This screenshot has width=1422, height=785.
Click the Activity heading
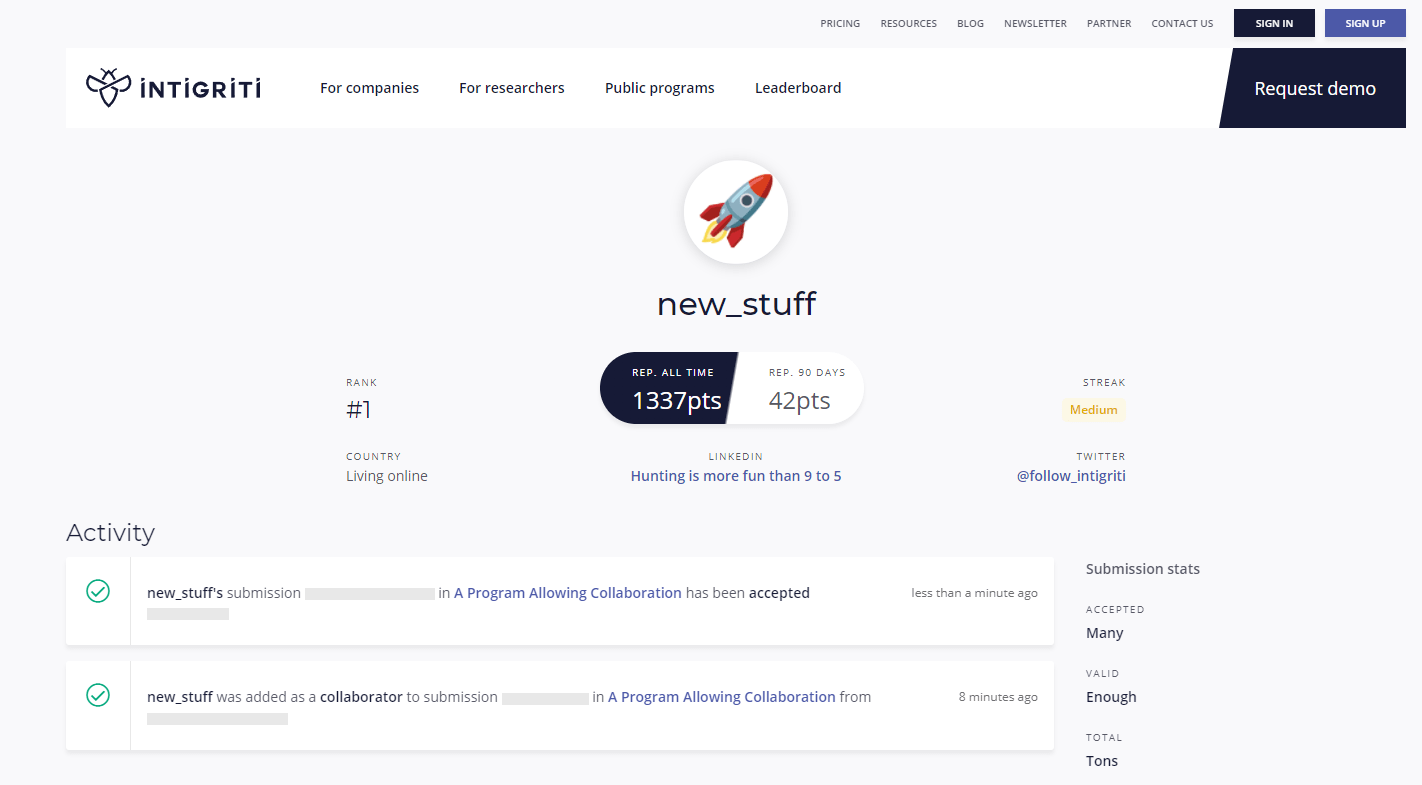[x=110, y=532]
